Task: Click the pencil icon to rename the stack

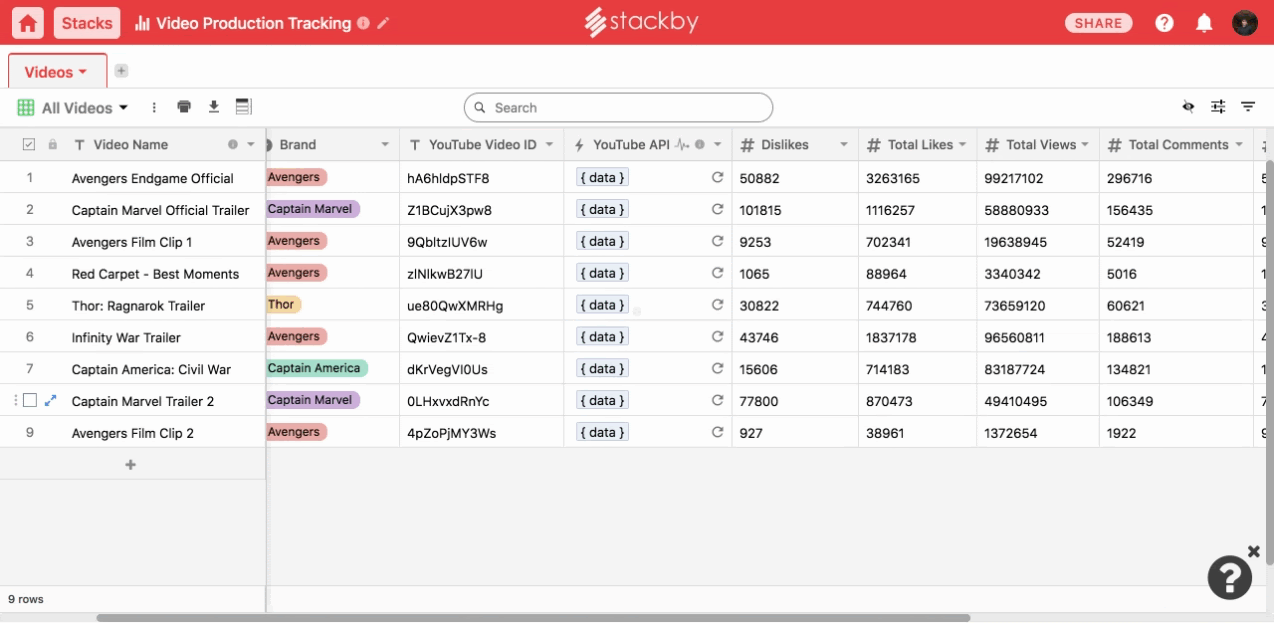Action: [384, 23]
